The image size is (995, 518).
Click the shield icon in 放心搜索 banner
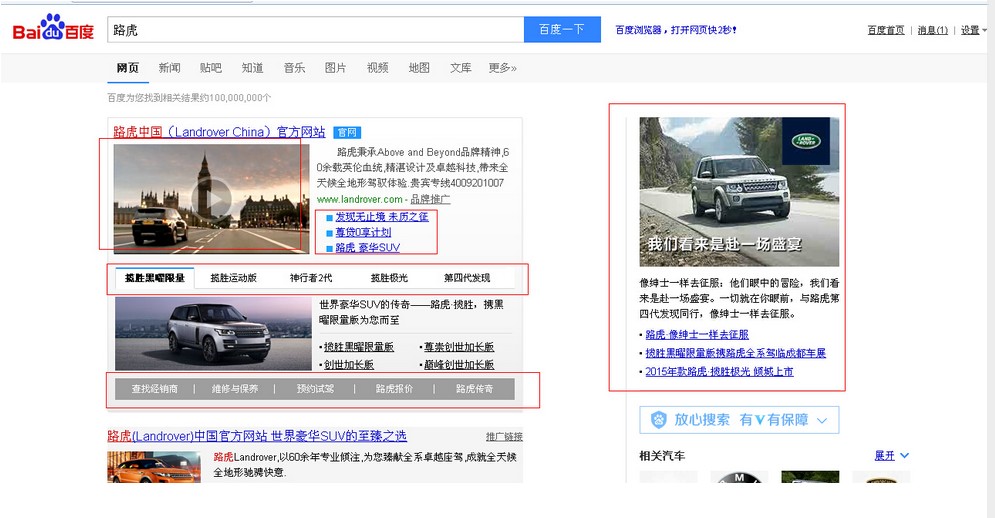(659, 420)
